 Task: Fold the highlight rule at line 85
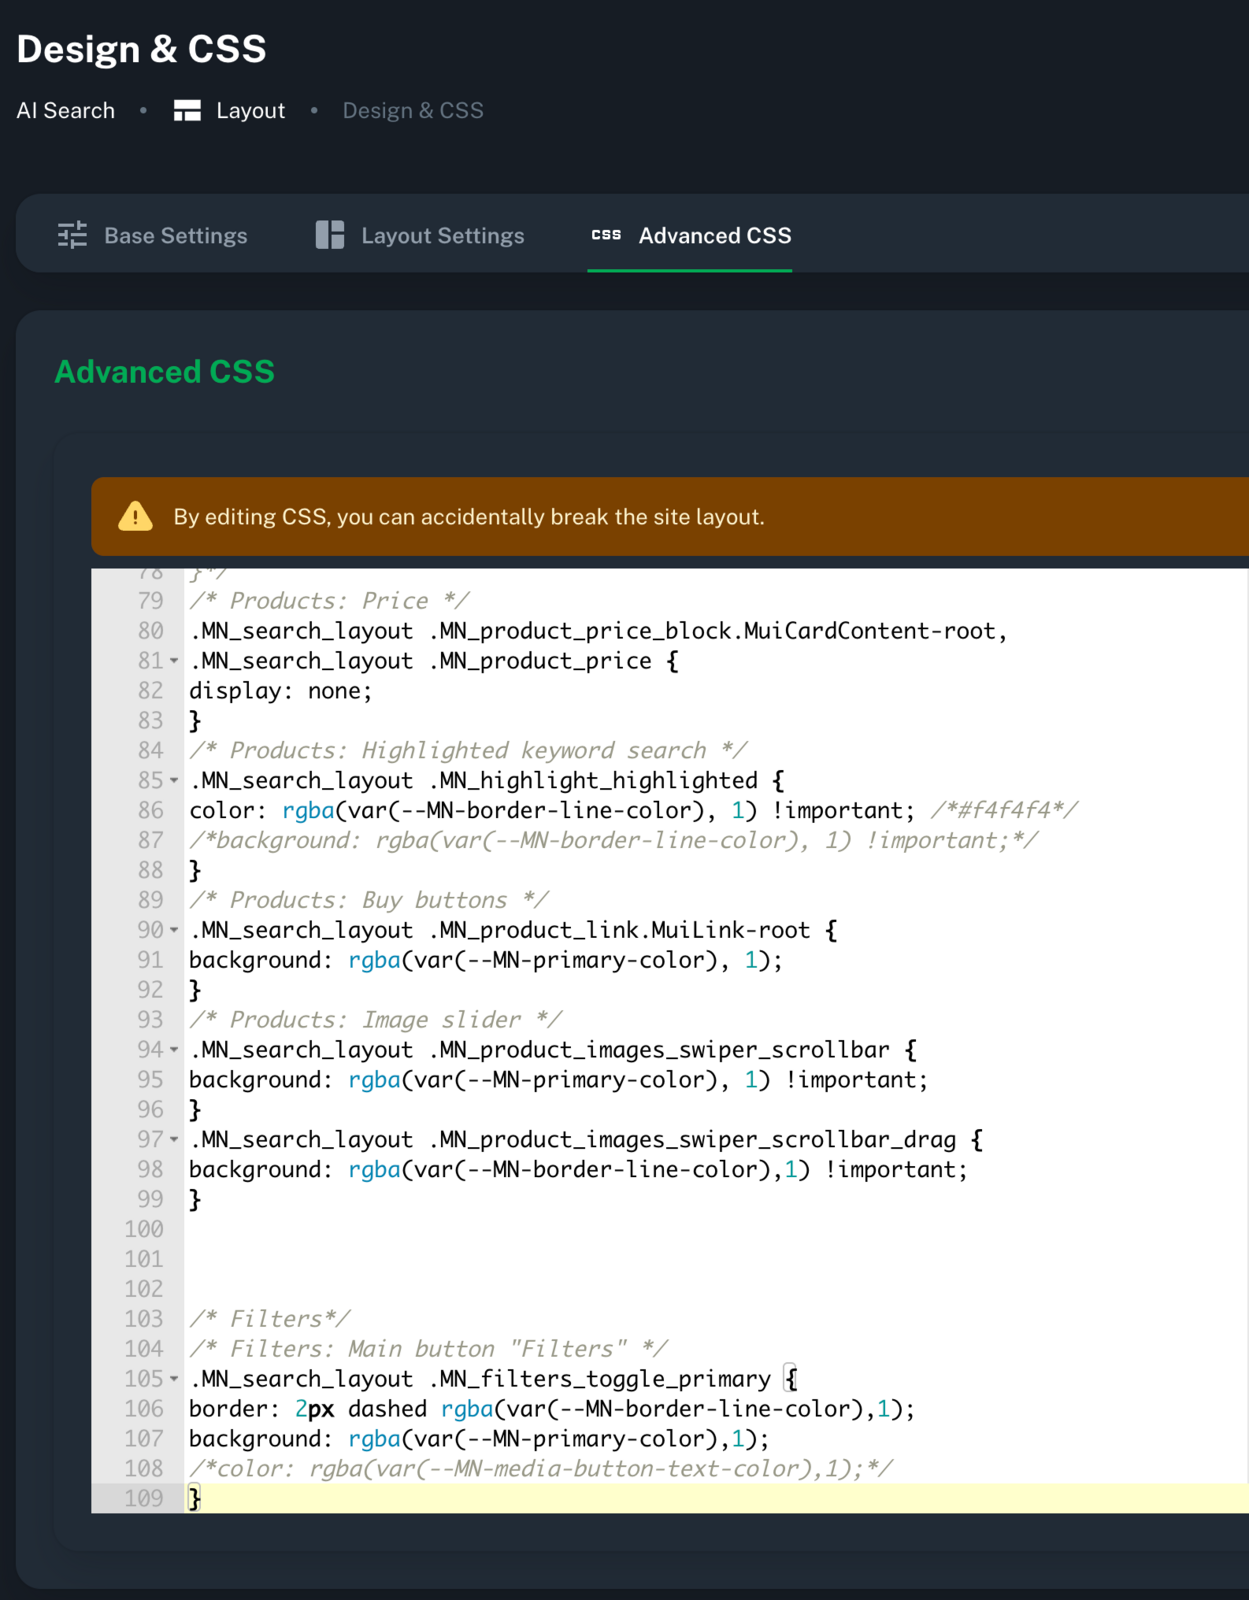point(174,781)
